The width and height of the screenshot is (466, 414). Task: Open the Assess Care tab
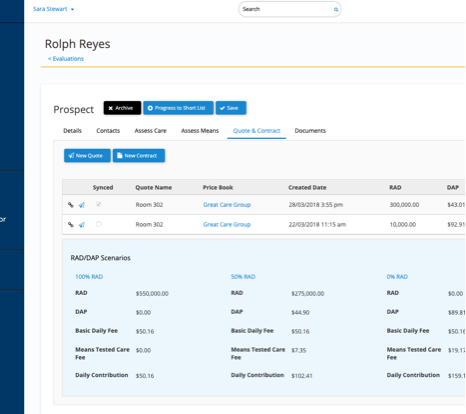[150, 131]
